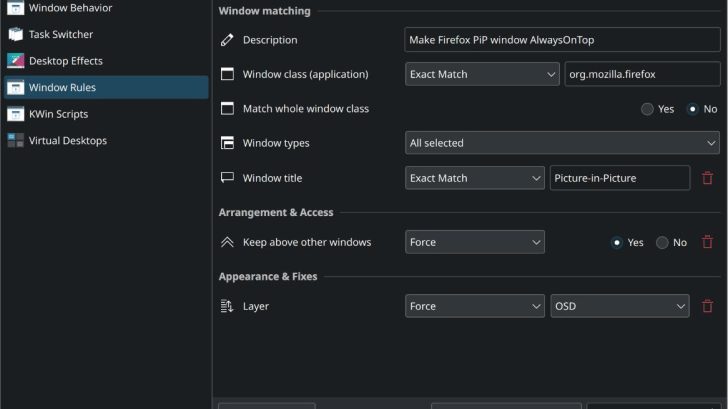Open Window Behavior settings page
Screen dimensions: 728x409
click(70, 8)
